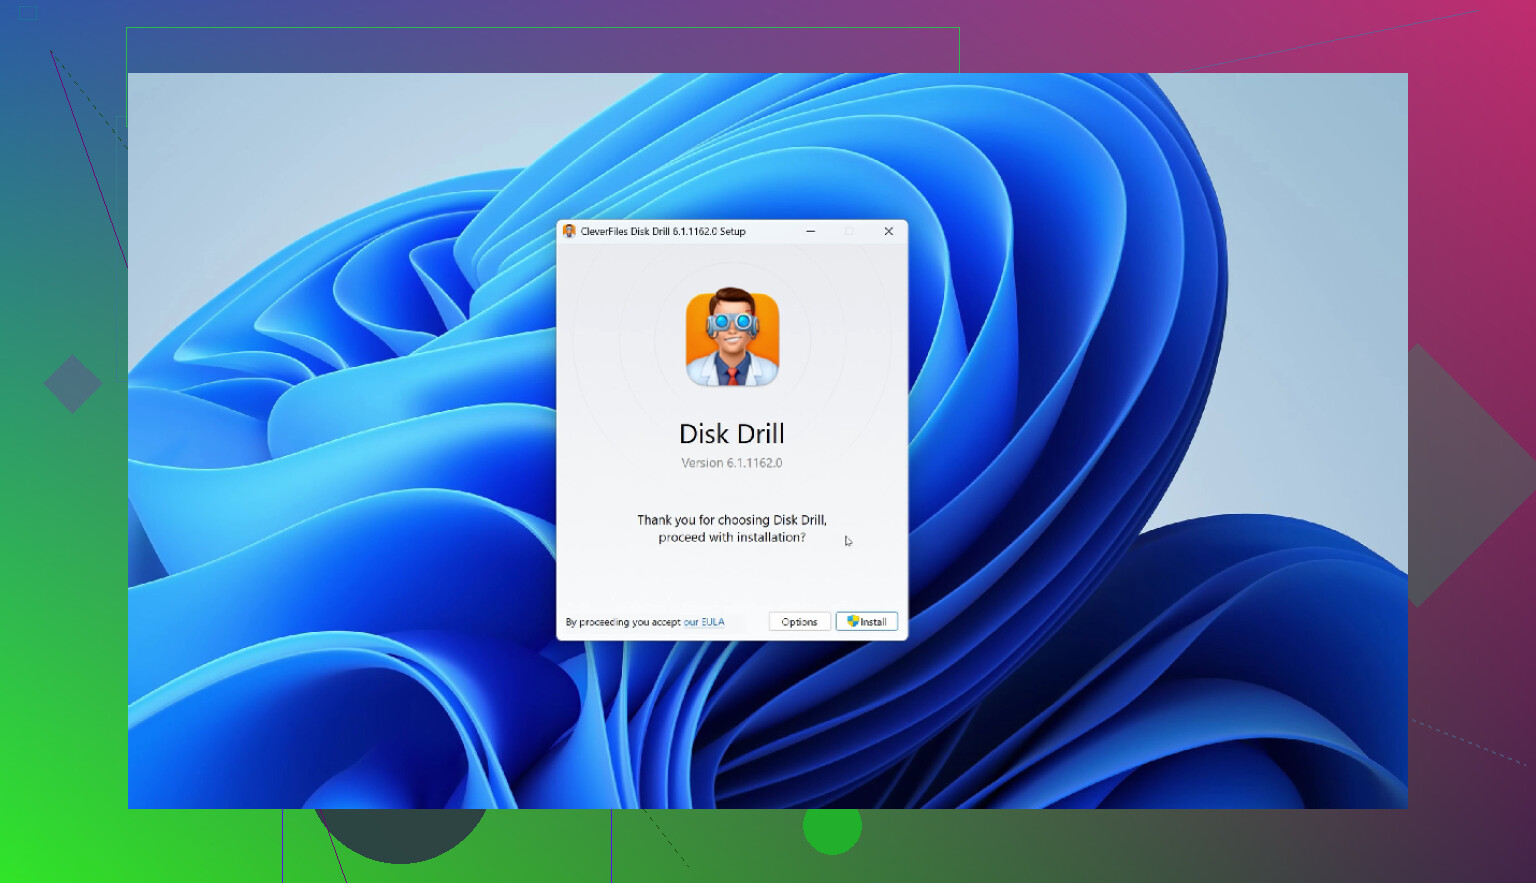Click the Disk Drill mascot logo
Image resolution: width=1536 pixels, height=883 pixels.
[x=732, y=338]
